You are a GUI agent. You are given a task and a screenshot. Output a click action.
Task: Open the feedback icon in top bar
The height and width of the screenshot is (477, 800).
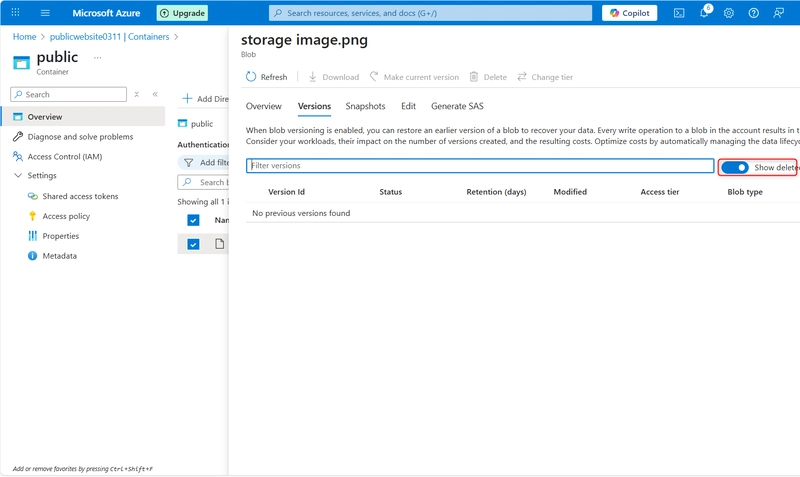tap(779, 13)
